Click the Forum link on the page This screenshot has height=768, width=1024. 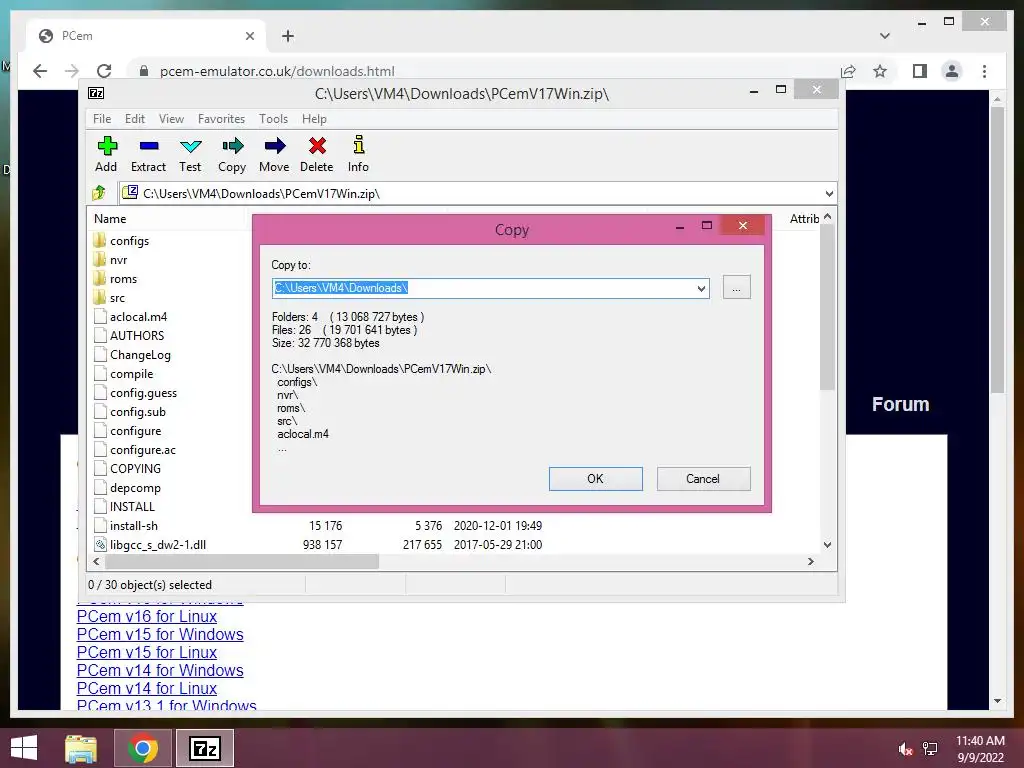click(x=901, y=404)
